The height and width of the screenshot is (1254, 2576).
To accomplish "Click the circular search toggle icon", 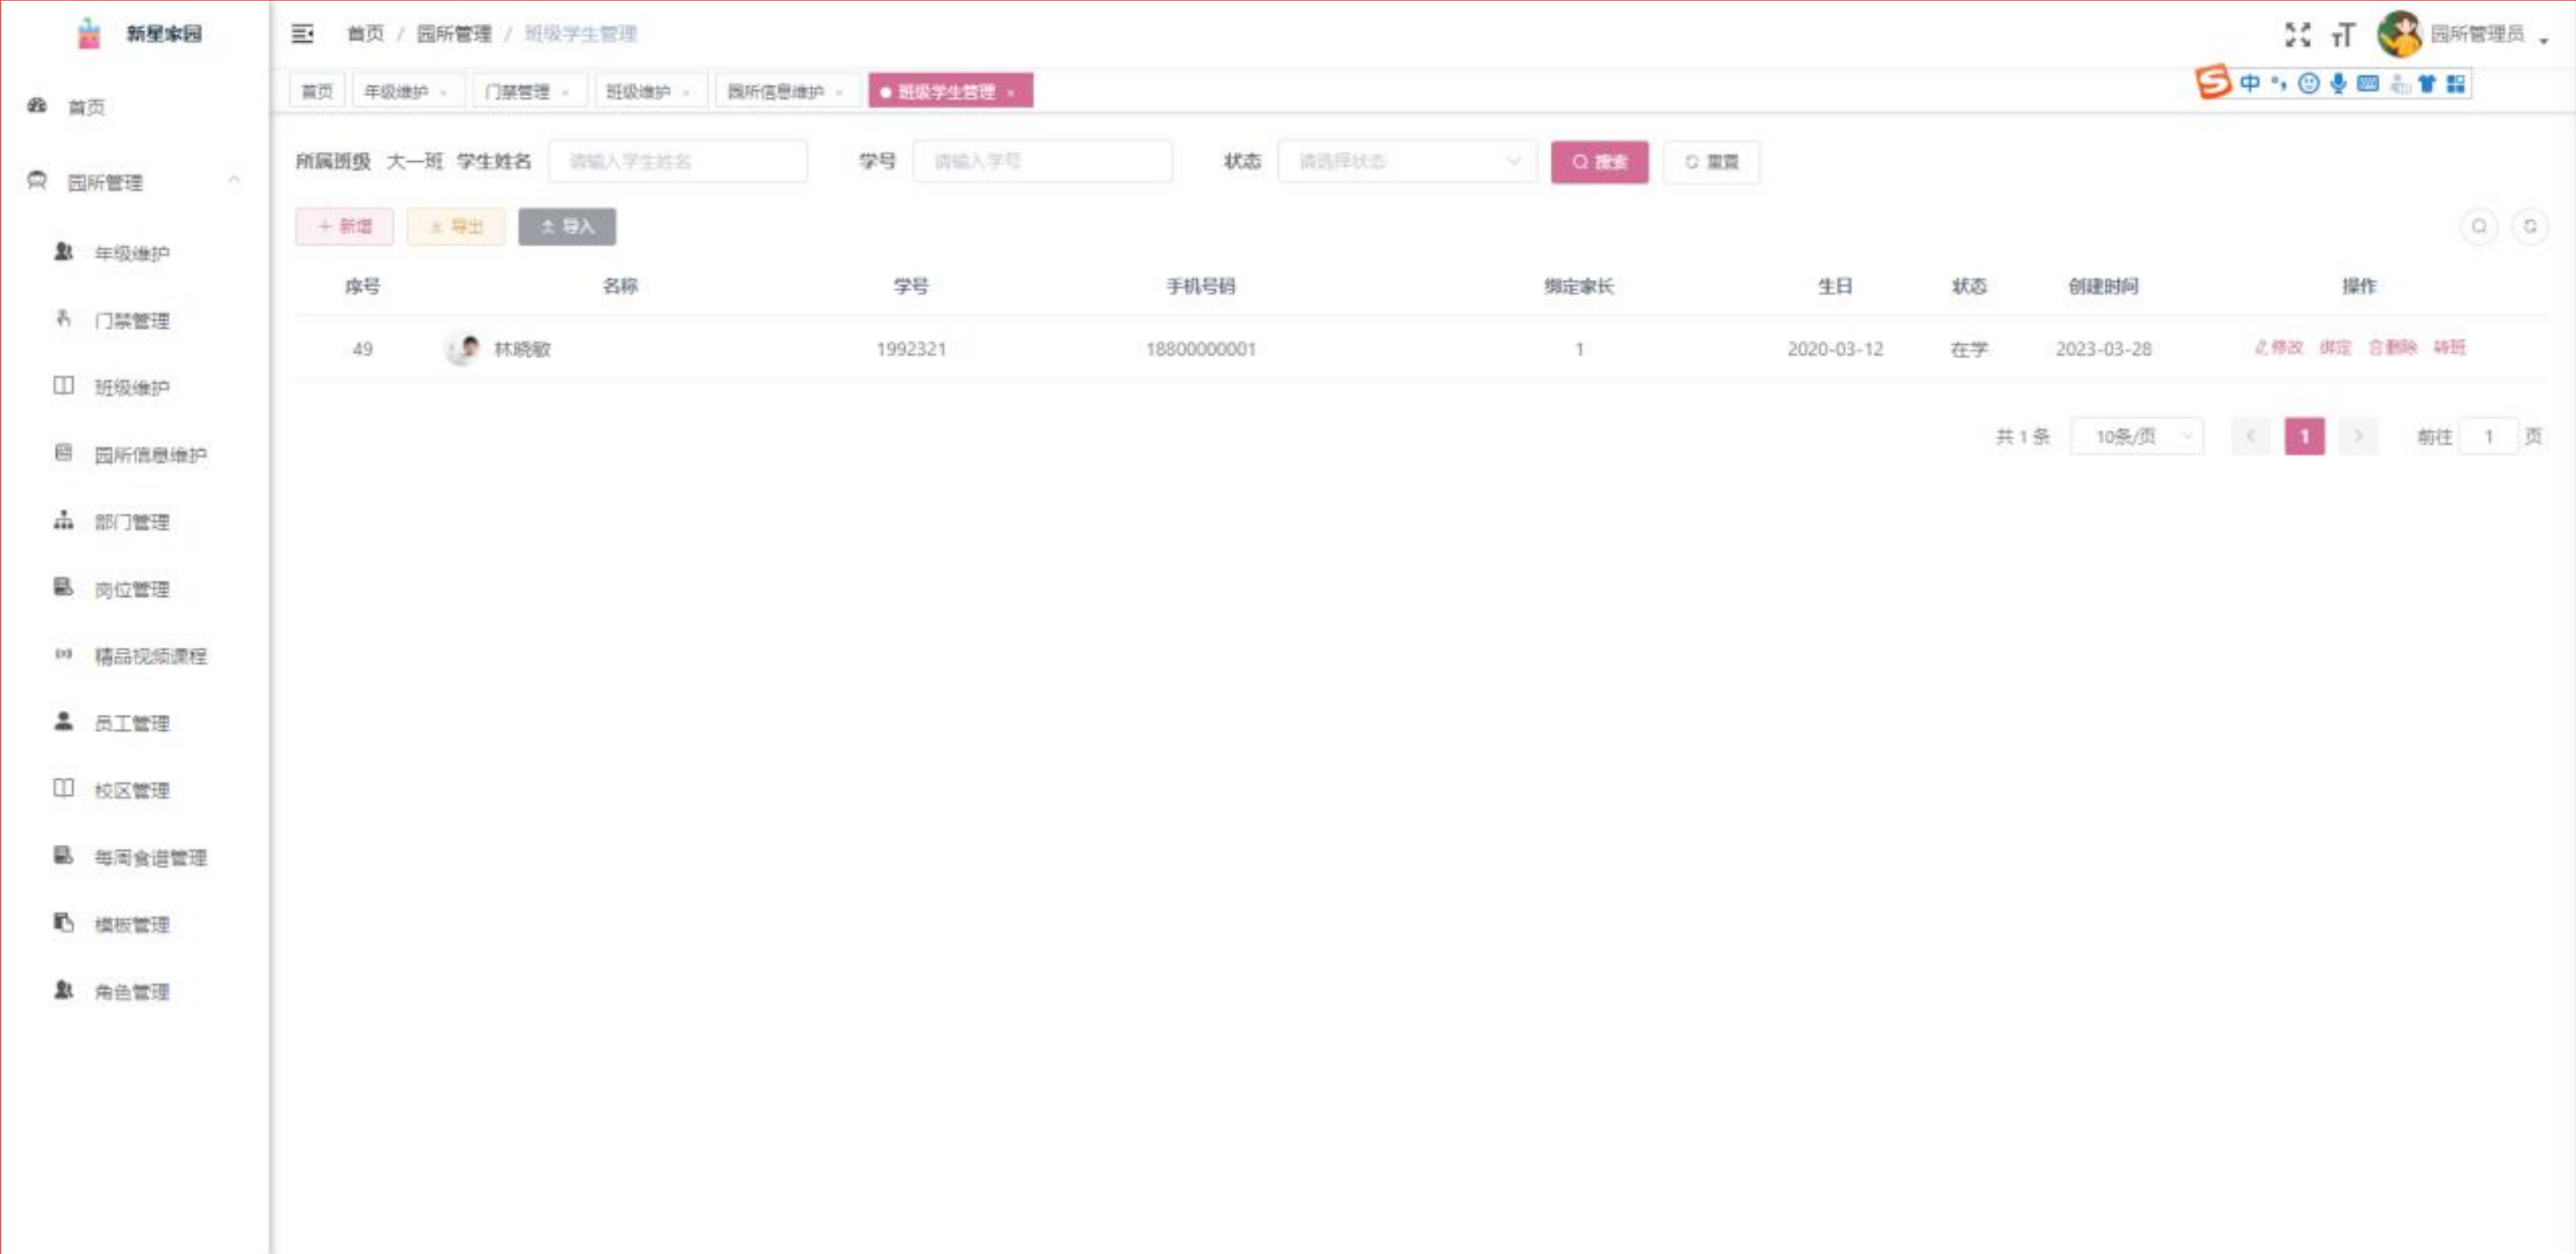I will [2478, 227].
